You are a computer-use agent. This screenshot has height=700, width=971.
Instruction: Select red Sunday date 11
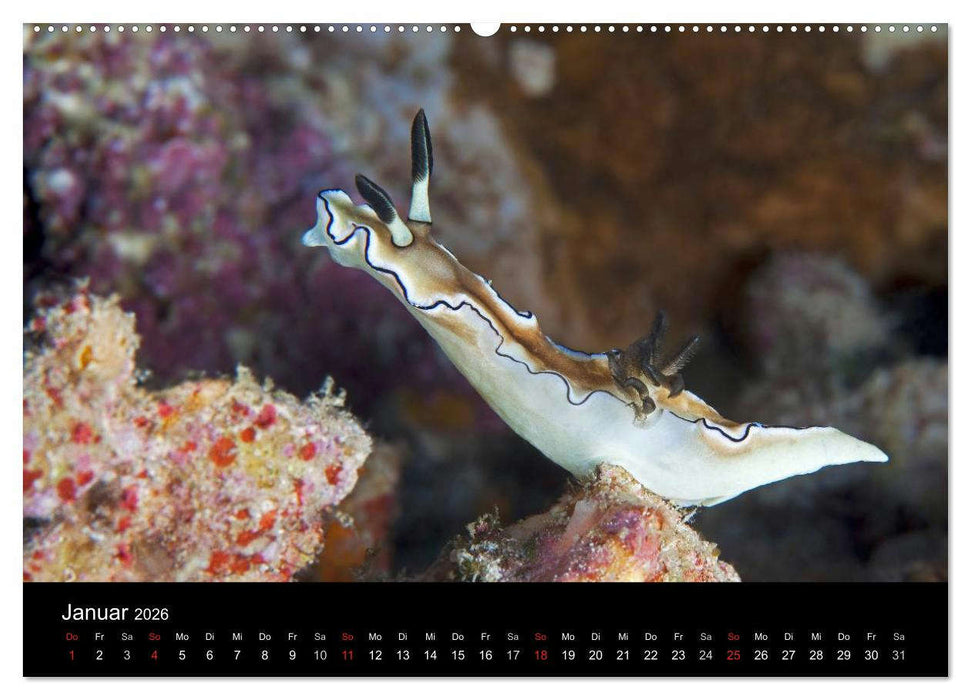point(347,655)
